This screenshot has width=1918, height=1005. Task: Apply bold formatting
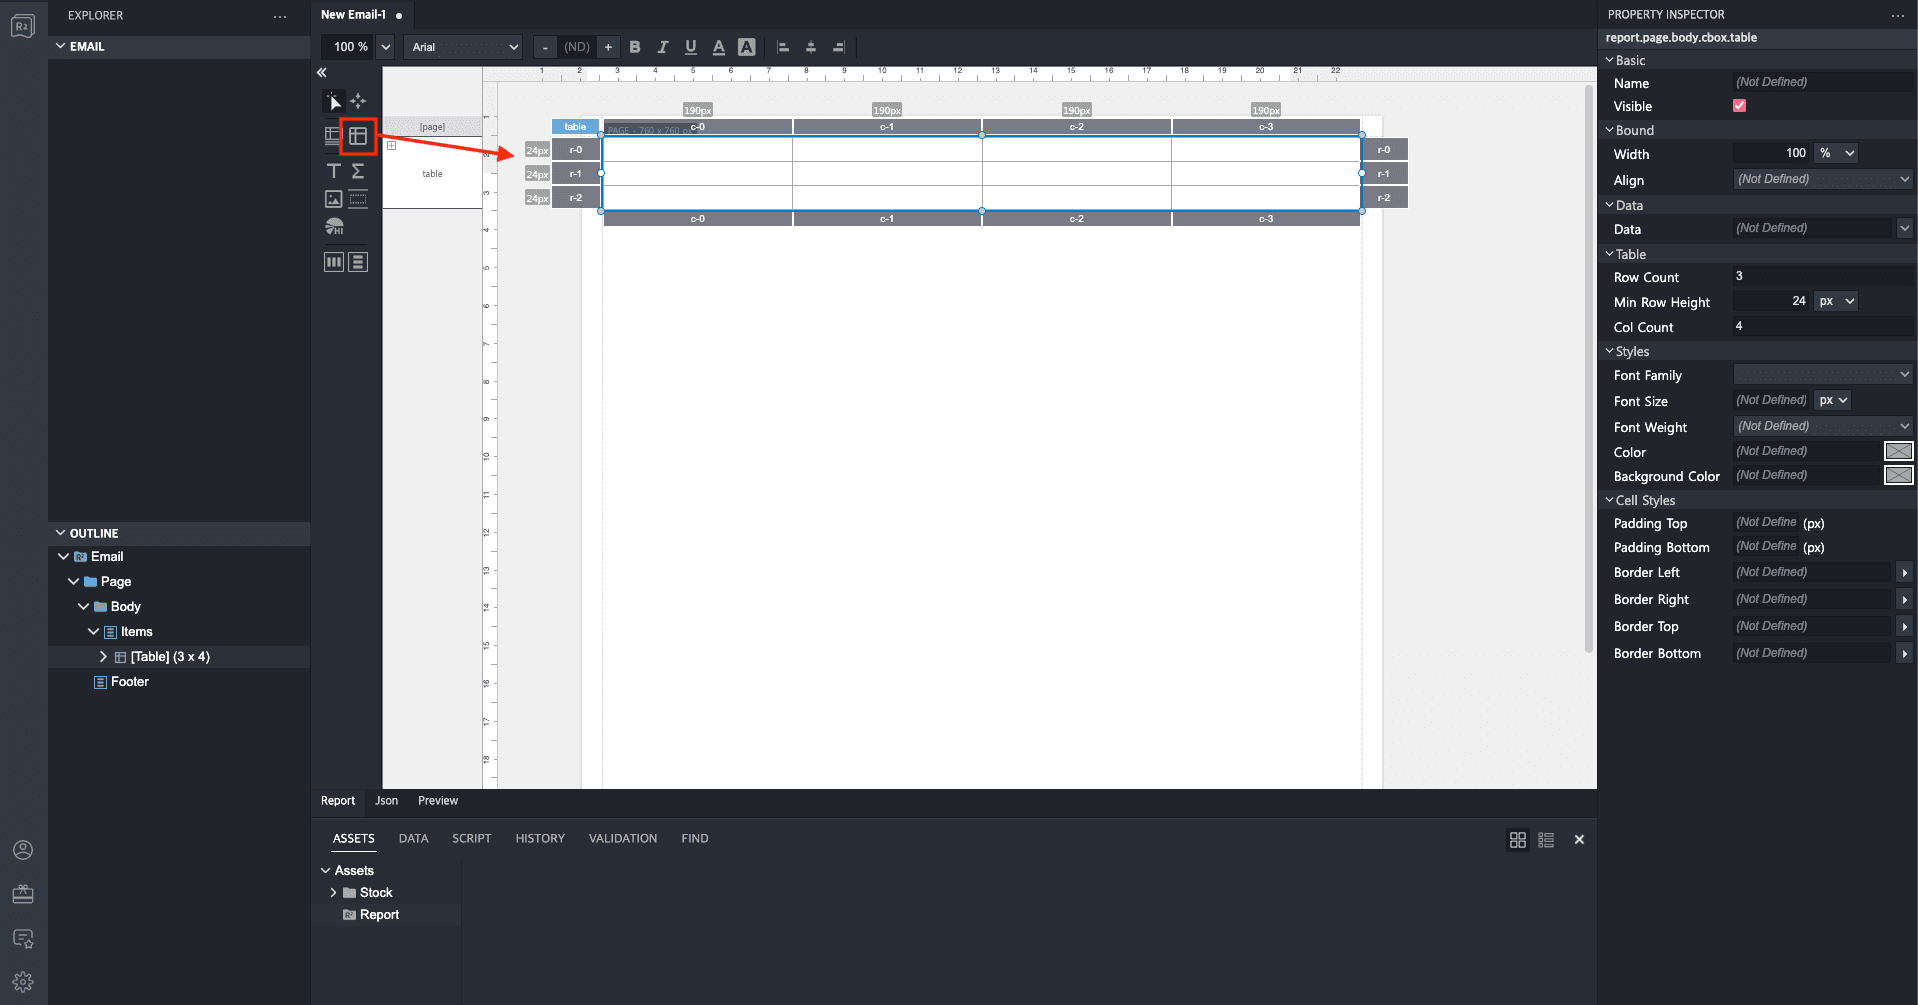635,47
